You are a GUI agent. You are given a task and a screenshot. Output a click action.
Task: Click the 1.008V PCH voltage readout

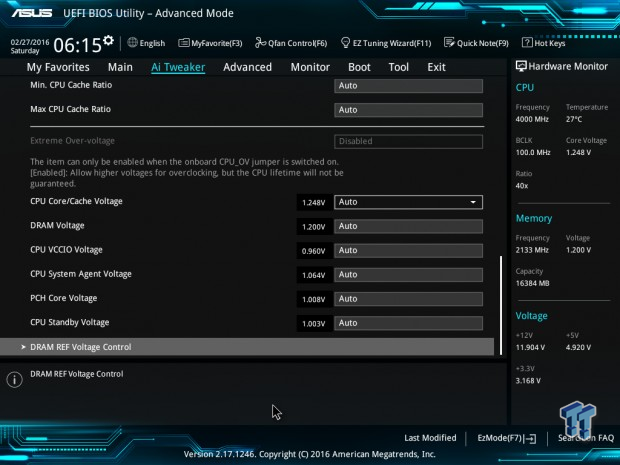(314, 299)
